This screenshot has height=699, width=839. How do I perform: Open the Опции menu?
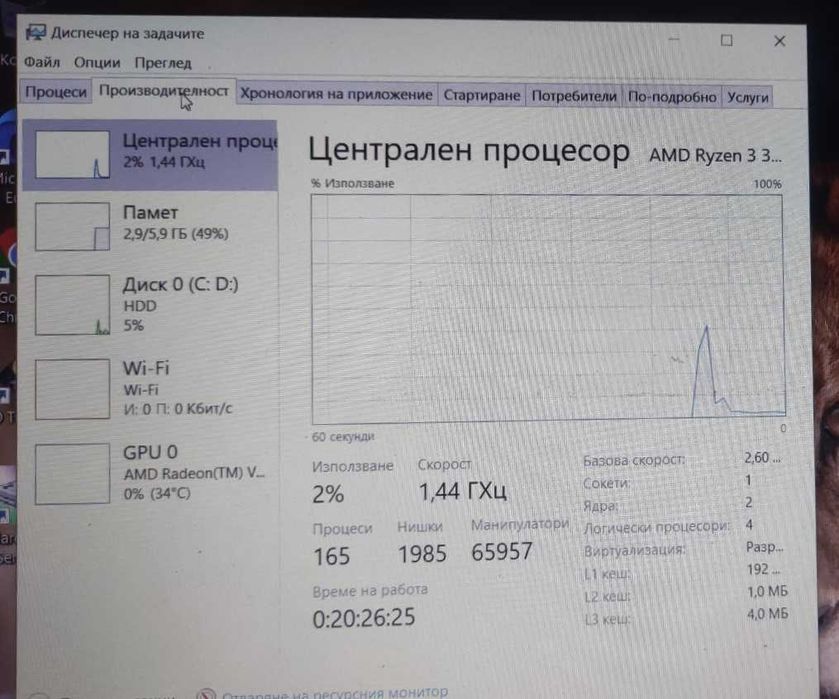[x=97, y=63]
